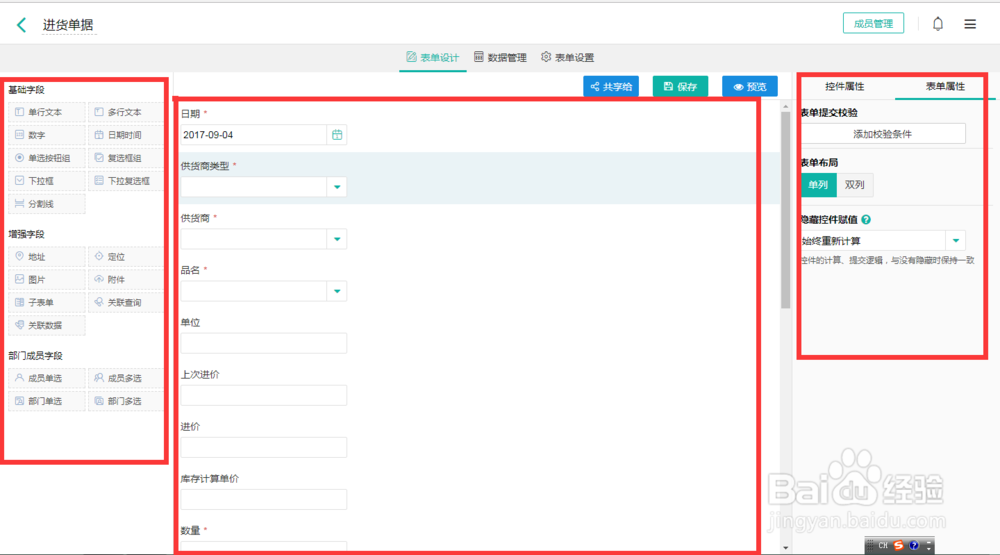The height and width of the screenshot is (555, 1000).
Task: Add a 图片 field
Action: point(47,280)
